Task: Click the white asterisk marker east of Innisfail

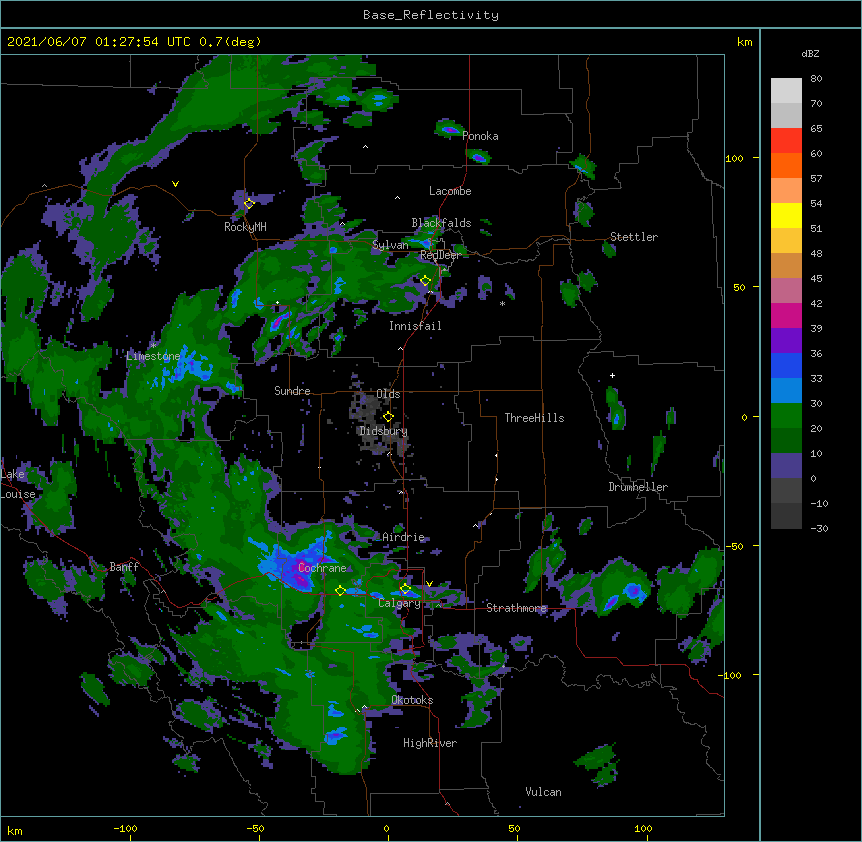Action: [502, 303]
